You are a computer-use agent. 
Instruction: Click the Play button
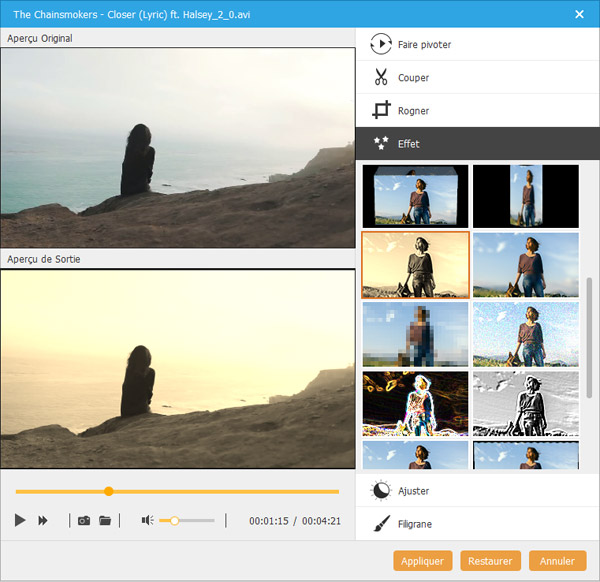[20, 520]
